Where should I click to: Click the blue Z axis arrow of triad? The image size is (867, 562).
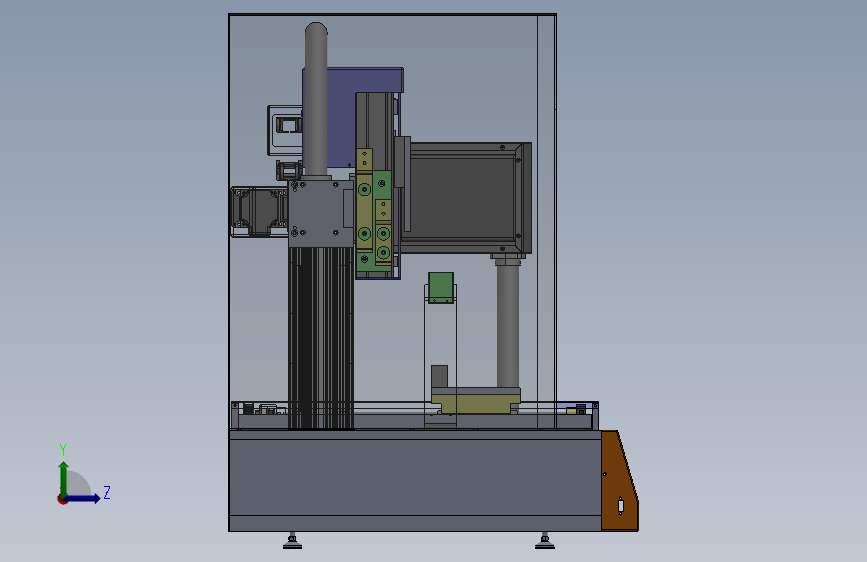pos(84,498)
